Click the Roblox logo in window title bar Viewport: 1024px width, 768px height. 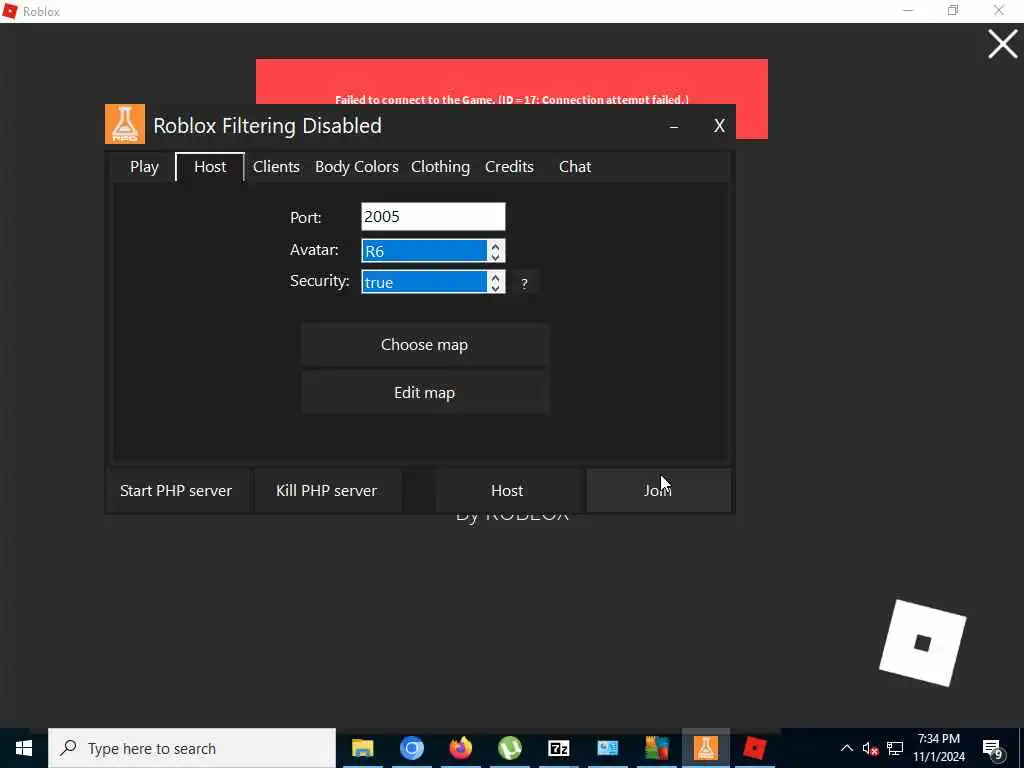click(10, 11)
